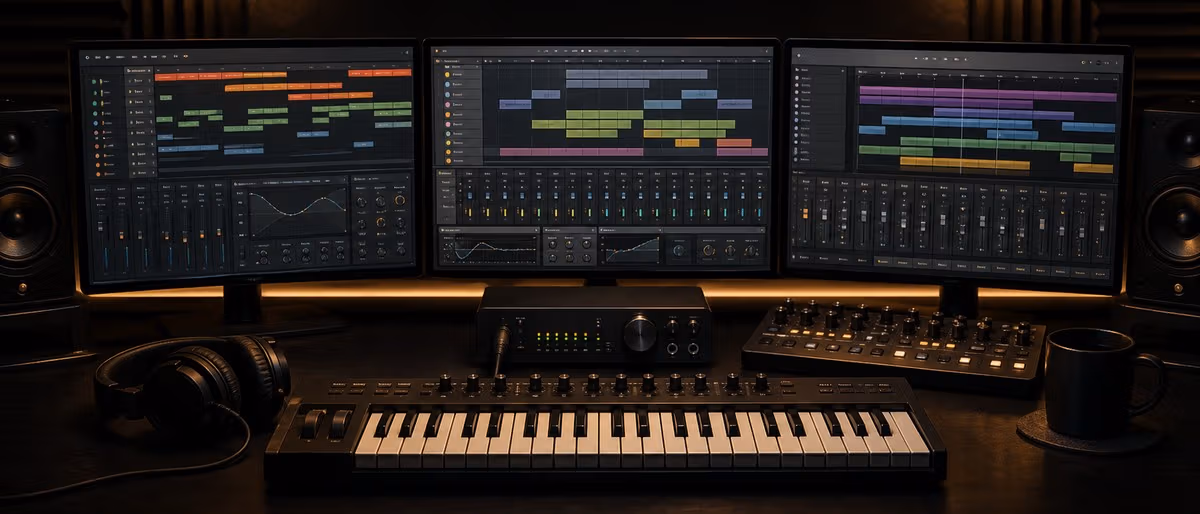The height and width of the screenshot is (514, 1200).
Task: Select the long orange clip on the left monitor's top track
Action: (221, 76)
